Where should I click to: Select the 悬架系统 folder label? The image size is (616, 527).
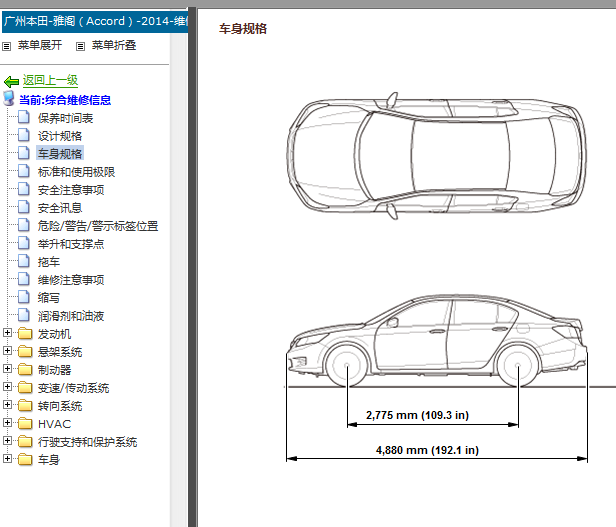(x=60, y=353)
